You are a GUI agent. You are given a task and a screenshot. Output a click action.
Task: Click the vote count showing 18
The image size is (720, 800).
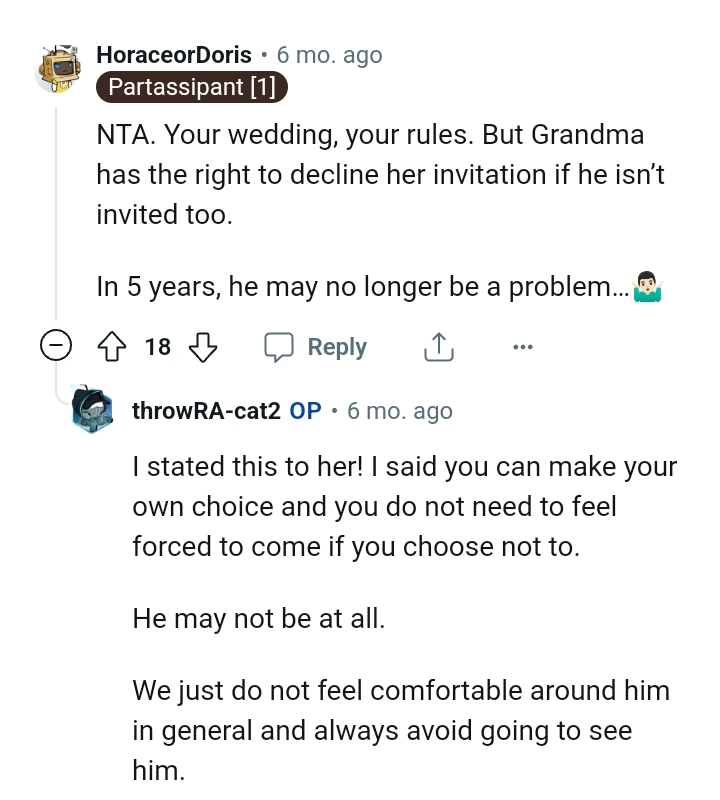coord(157,346)
